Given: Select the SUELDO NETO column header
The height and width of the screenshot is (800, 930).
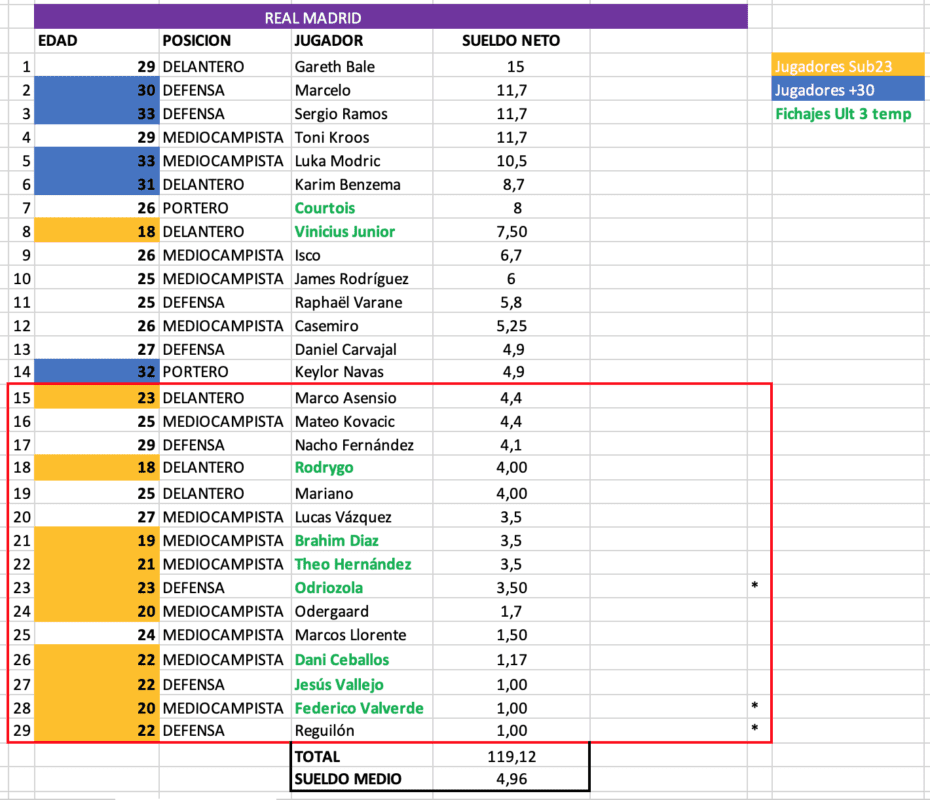Looking at the screenshot, I should (511, 41).
